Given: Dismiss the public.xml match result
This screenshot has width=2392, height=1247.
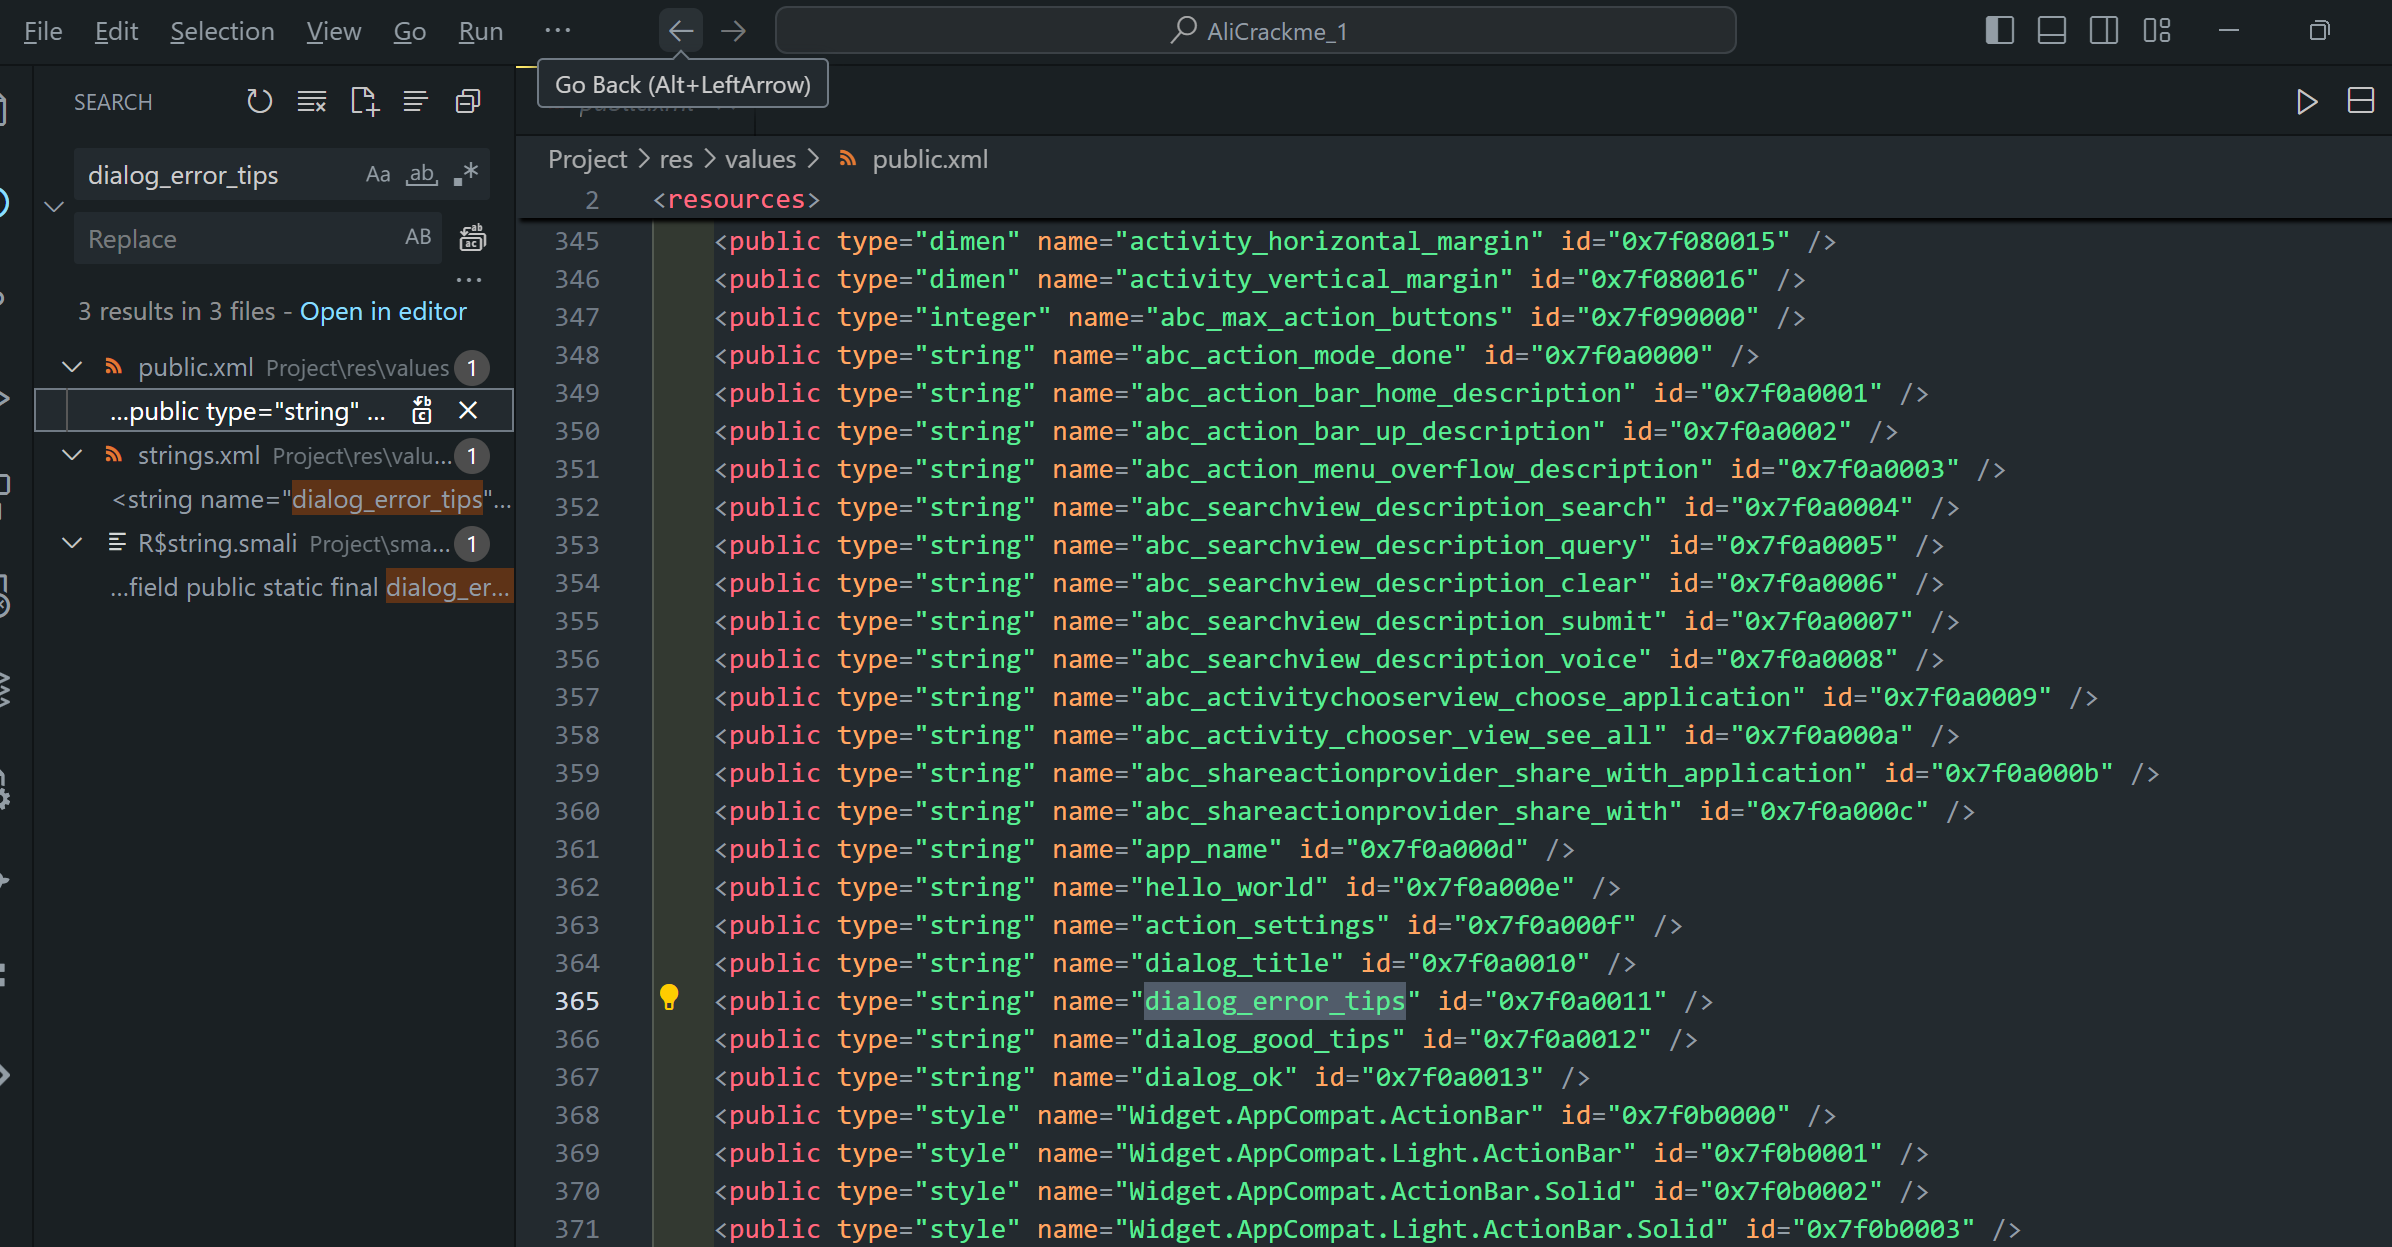Looking at the screenshot, I should pos(468,410).
